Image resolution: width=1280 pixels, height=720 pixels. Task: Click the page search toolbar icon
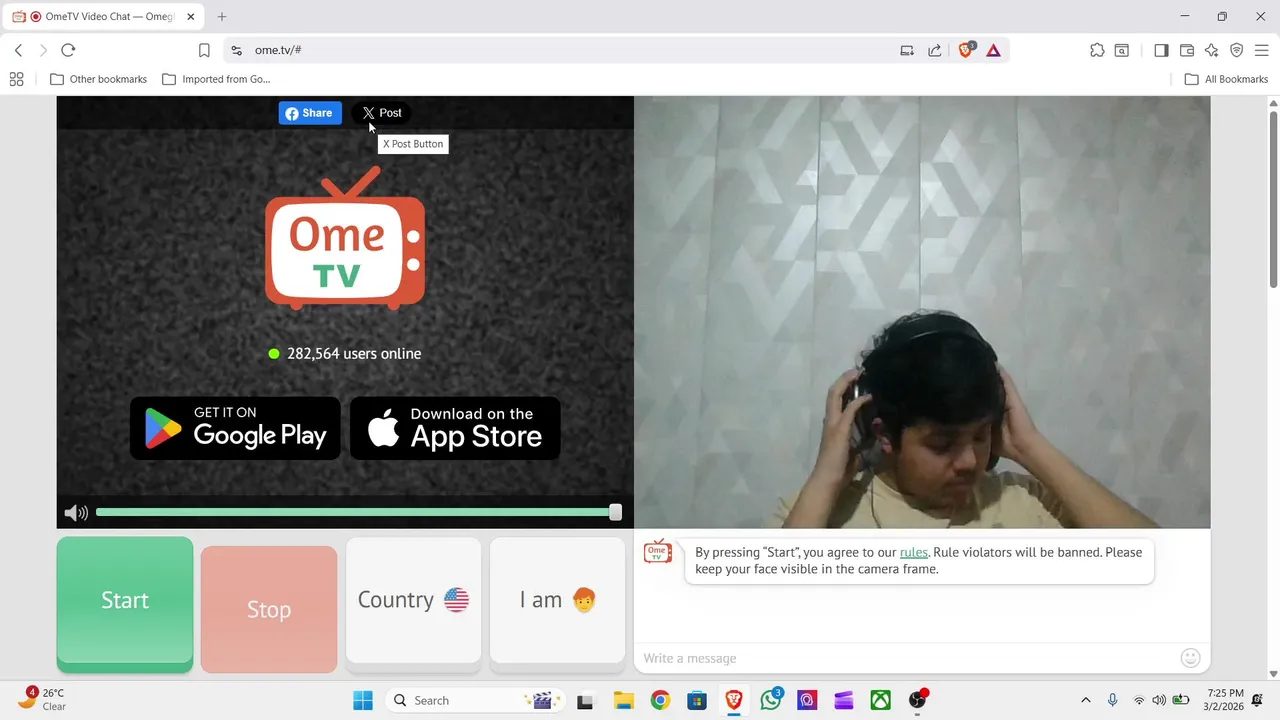pos(1123,50)
